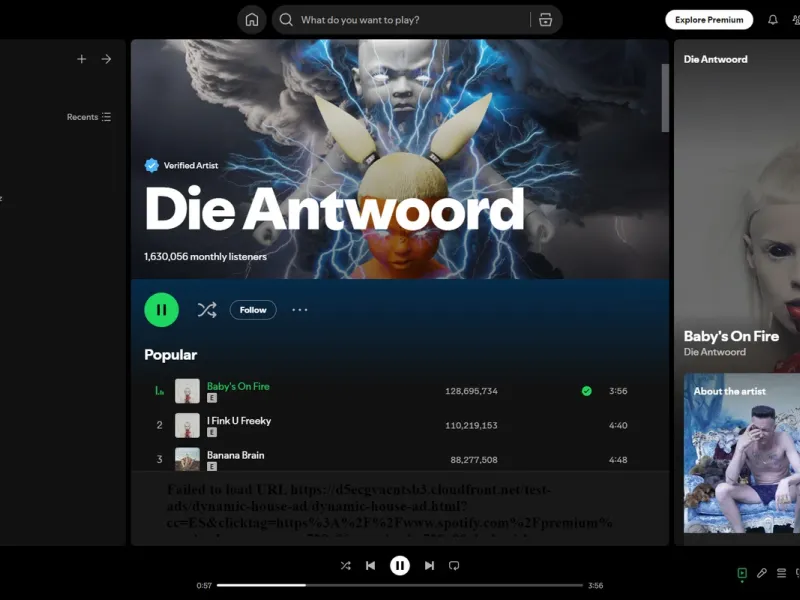Select Baby's On Fire track title
This screenshot has width=800, height=600.
[x=238, y=386]
